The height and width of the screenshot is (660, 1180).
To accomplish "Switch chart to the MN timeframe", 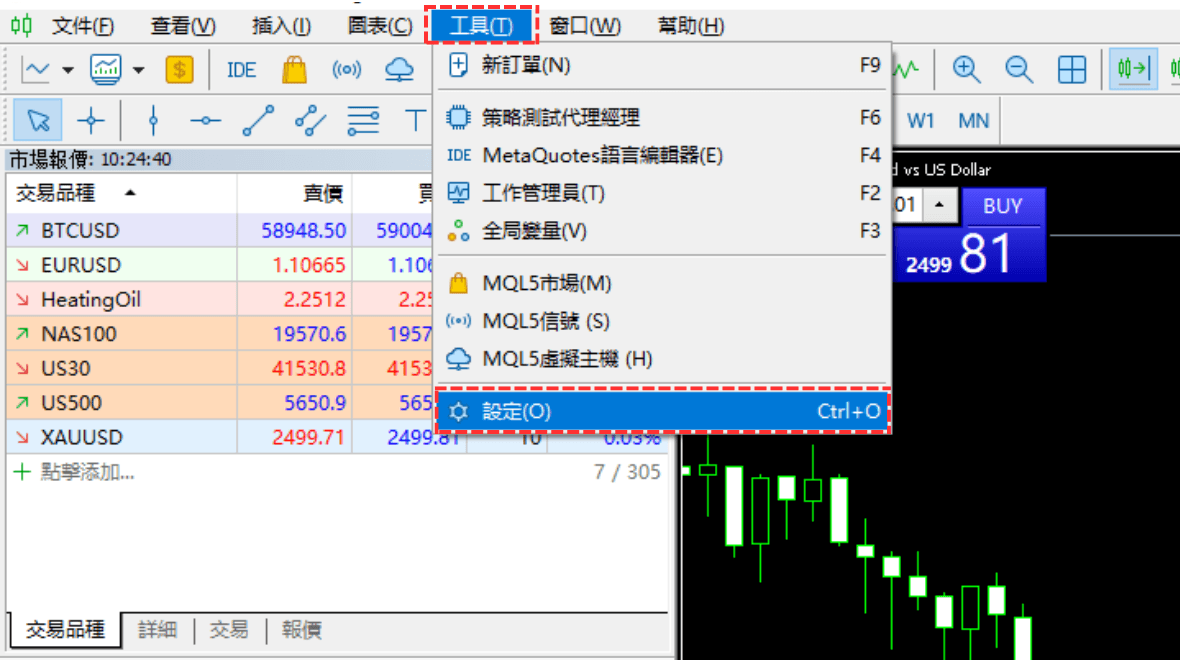I will 973,121.
